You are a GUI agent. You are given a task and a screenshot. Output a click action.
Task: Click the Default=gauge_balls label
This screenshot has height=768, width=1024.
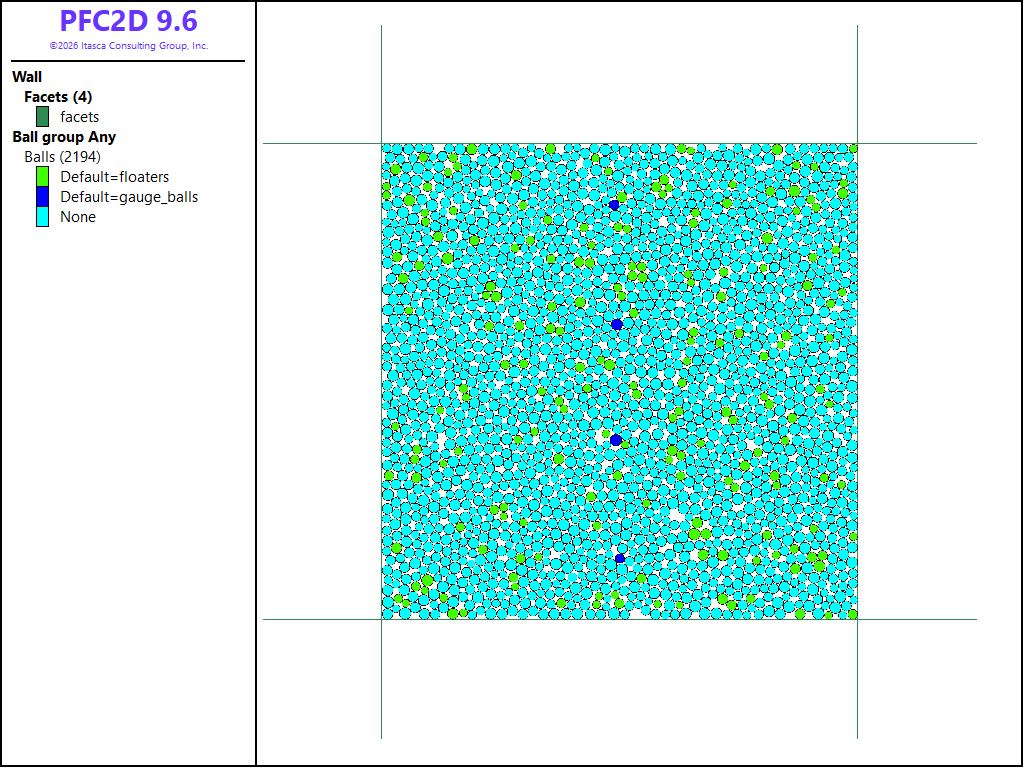(x=129, y=197)
